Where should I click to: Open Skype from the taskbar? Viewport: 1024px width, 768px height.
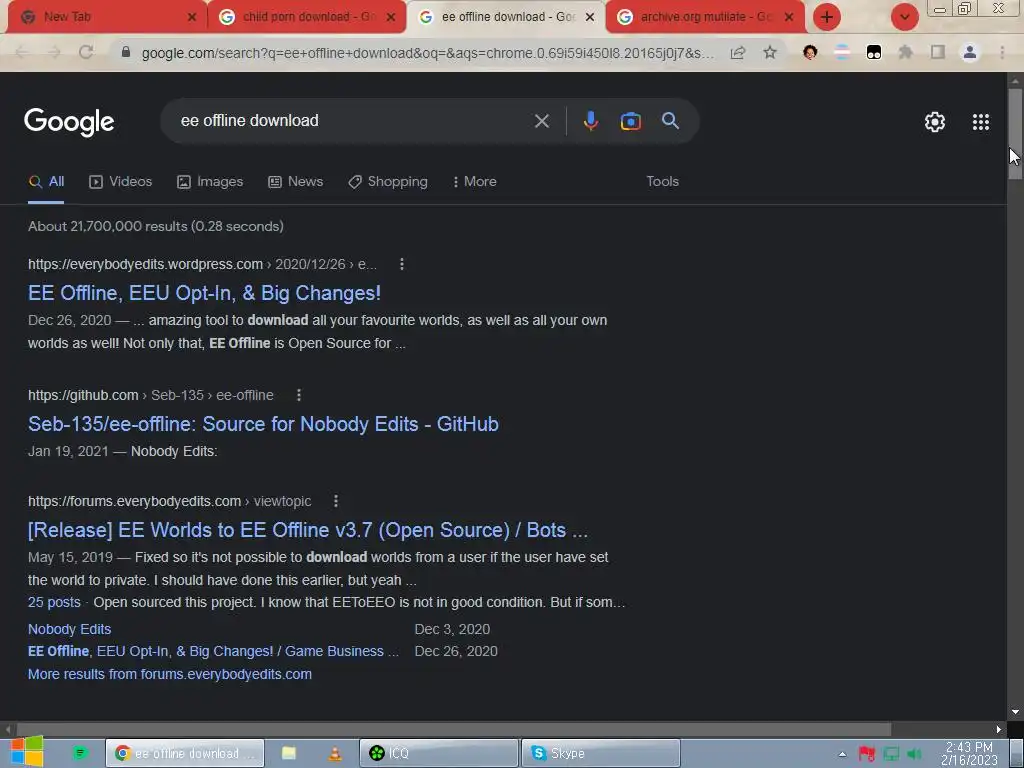pos(601,753)
